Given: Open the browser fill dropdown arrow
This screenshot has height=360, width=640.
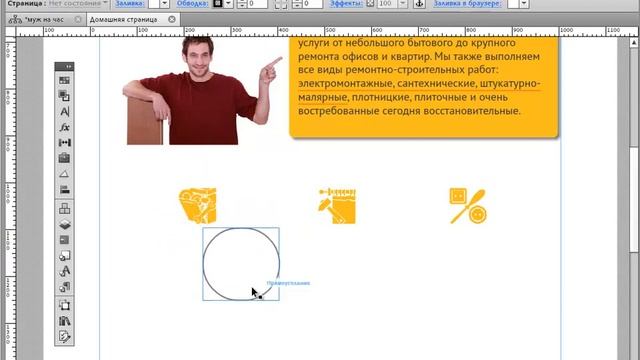Looking at the screenshot, I should (x=524, y=4).
